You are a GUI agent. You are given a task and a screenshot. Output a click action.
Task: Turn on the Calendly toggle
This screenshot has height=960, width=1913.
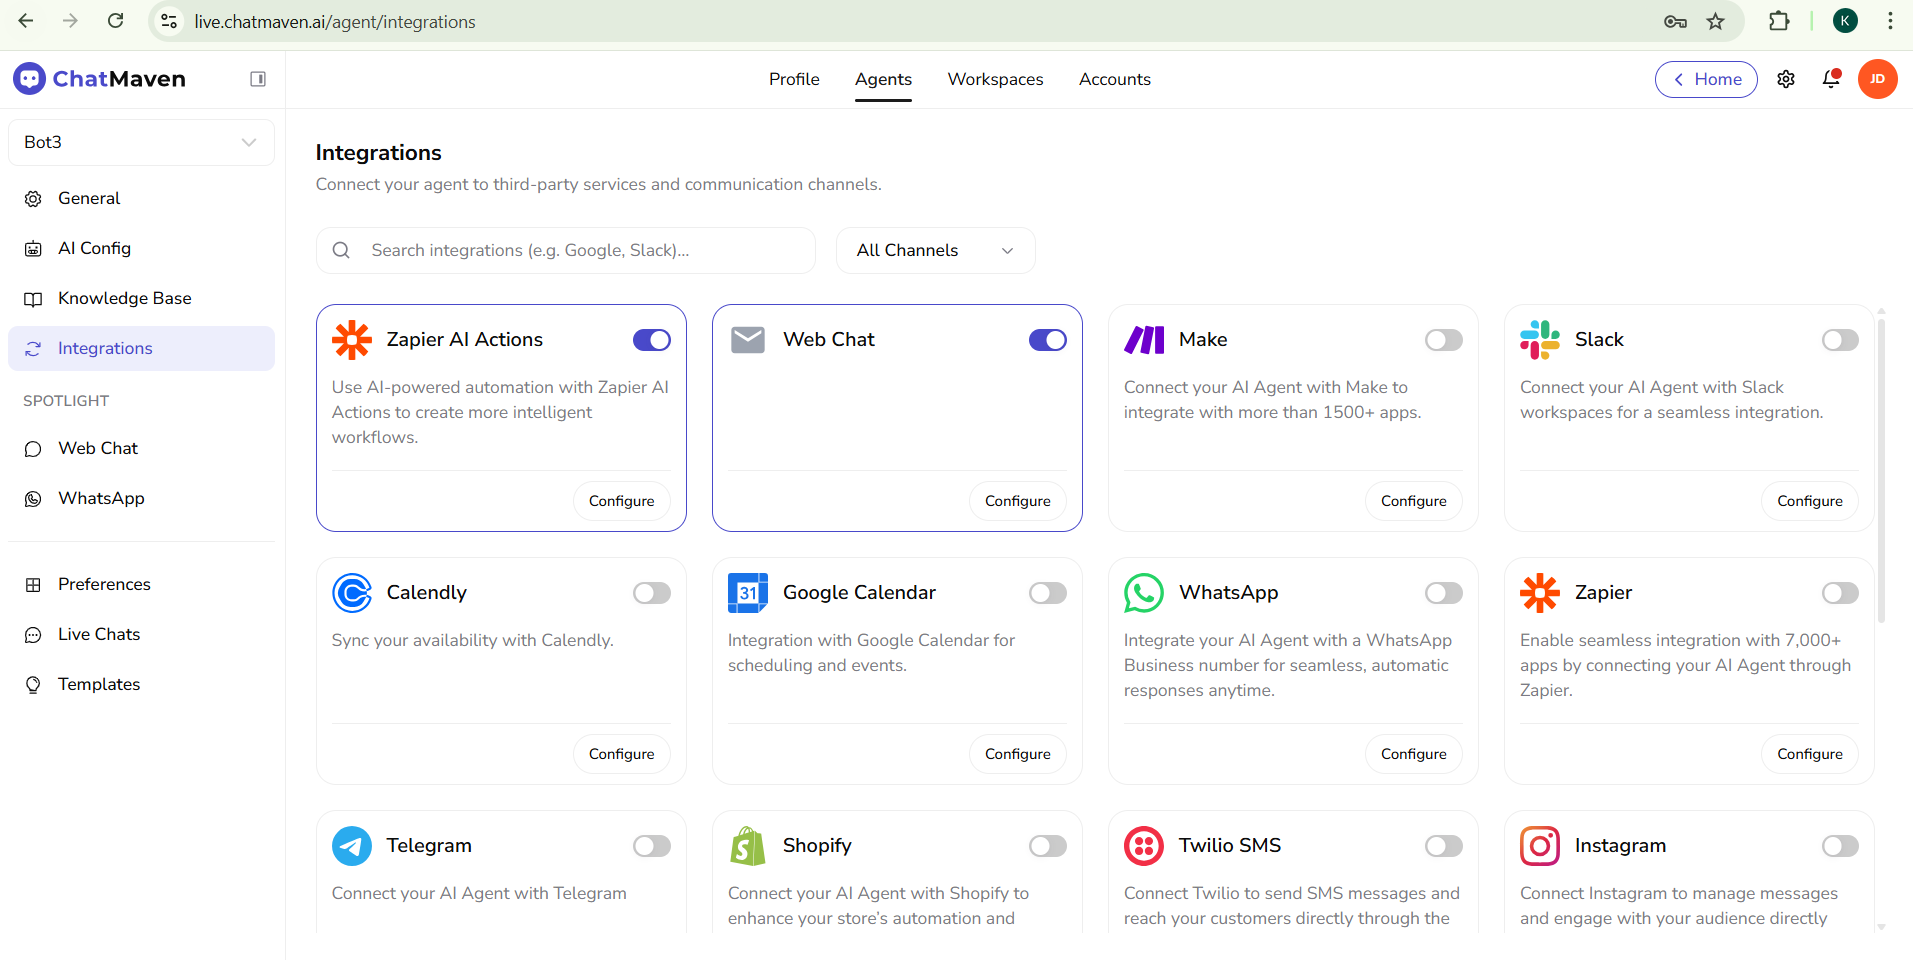point(651,593)
